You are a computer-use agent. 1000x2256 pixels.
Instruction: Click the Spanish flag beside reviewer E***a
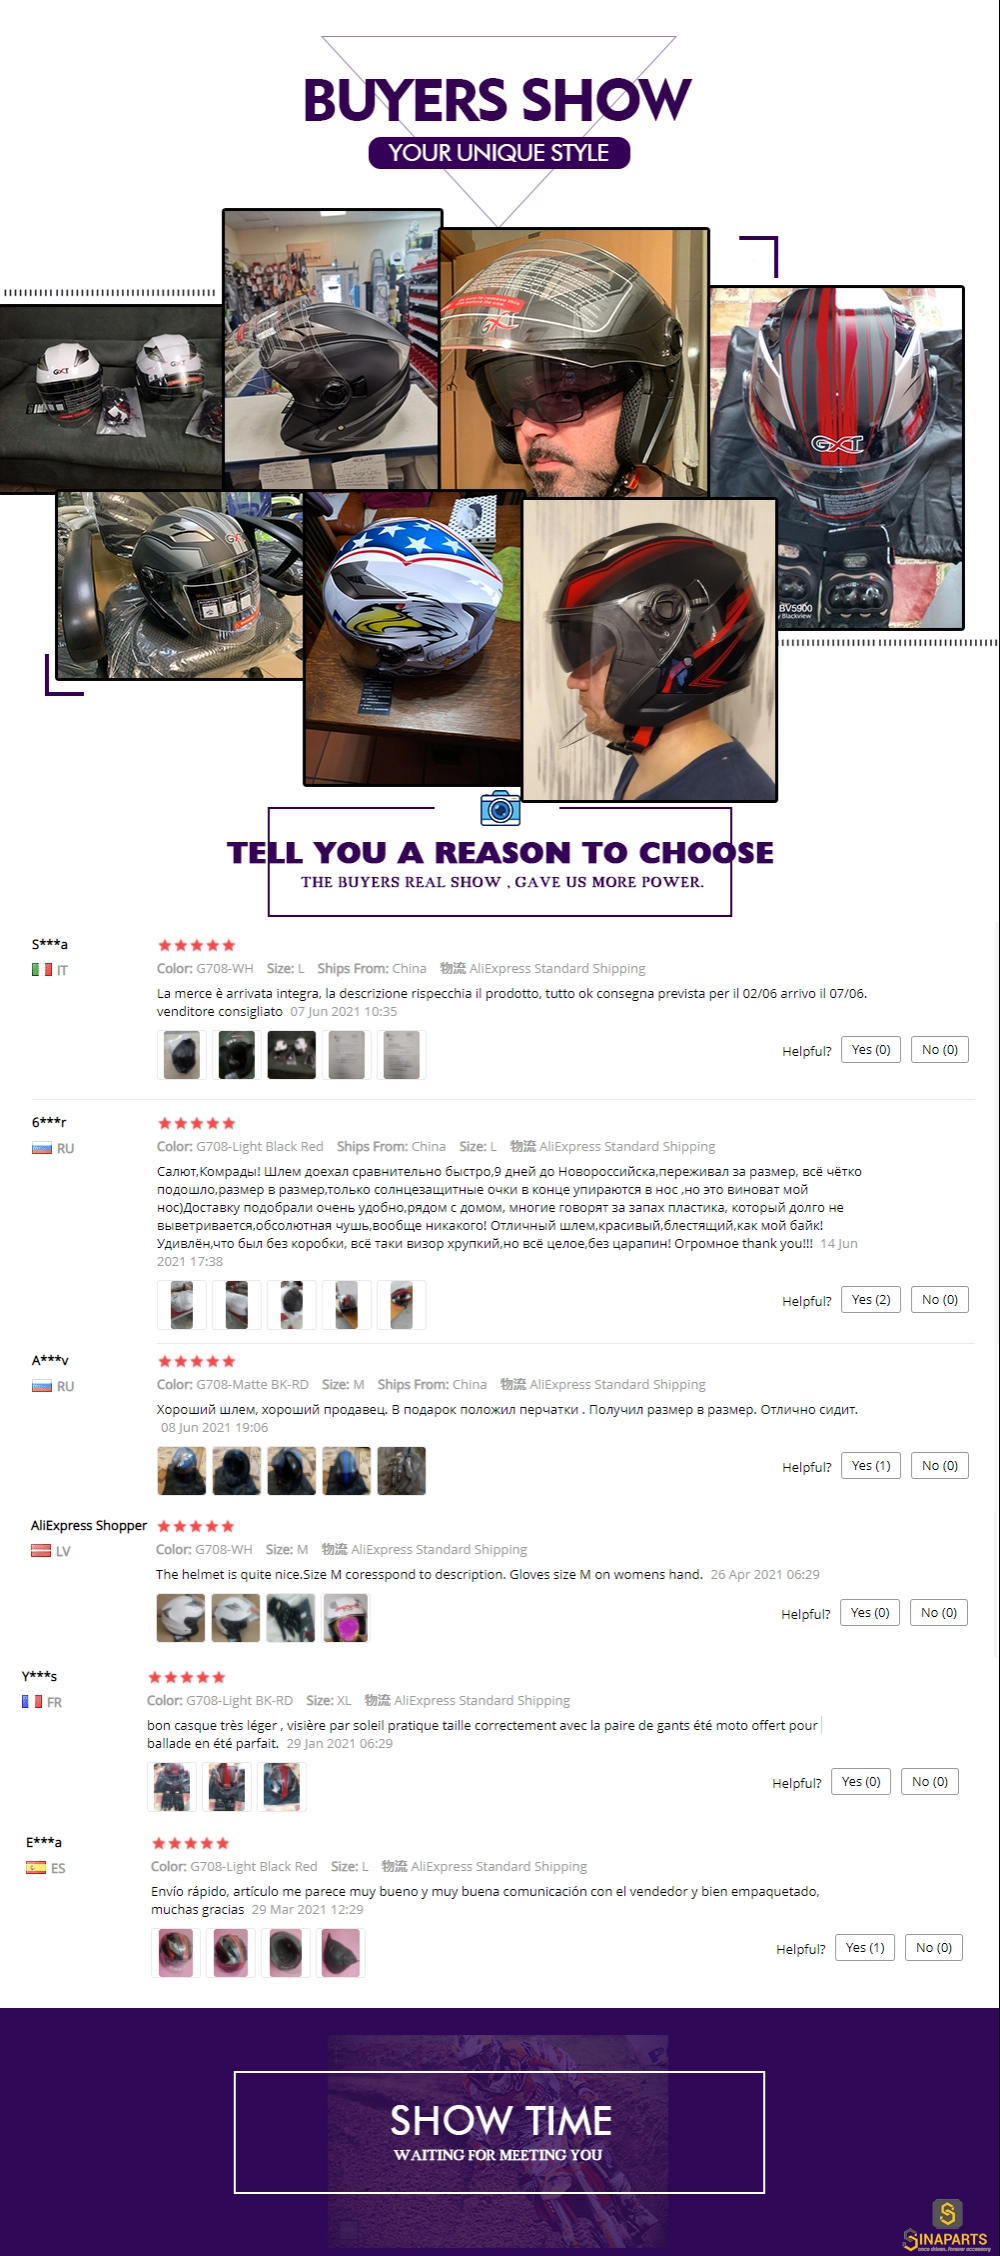(x=36, y=1867)
